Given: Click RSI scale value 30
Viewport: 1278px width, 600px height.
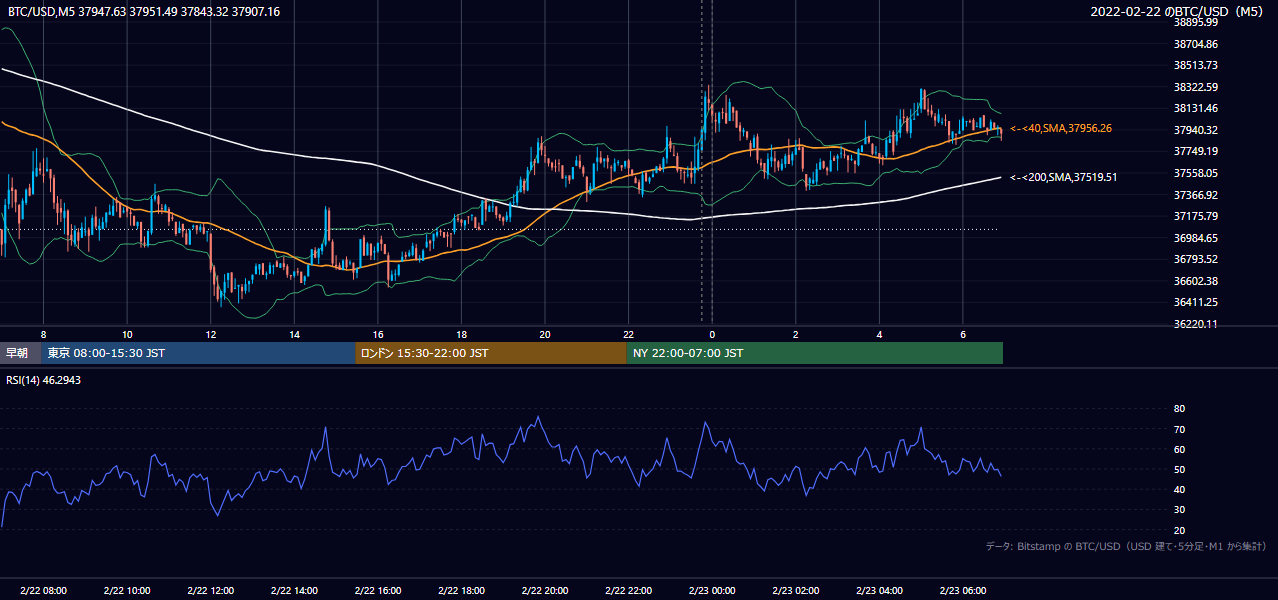Looking at the screenshot, I should 1179,509.
